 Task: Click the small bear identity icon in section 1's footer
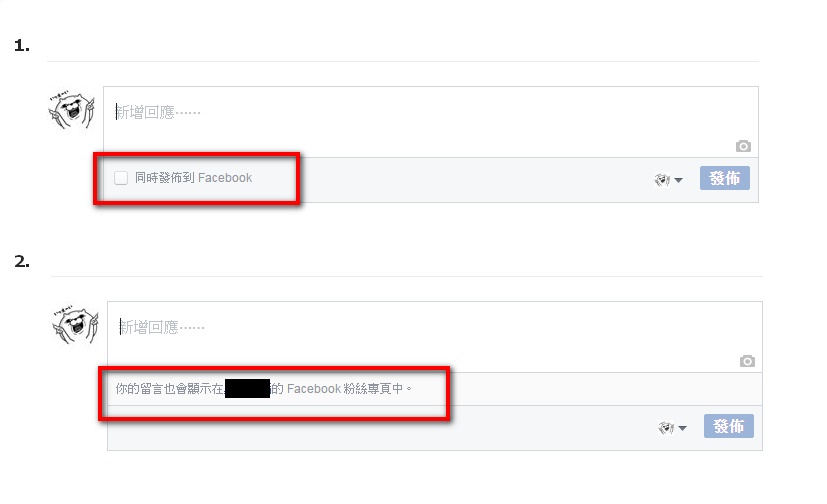662,180
